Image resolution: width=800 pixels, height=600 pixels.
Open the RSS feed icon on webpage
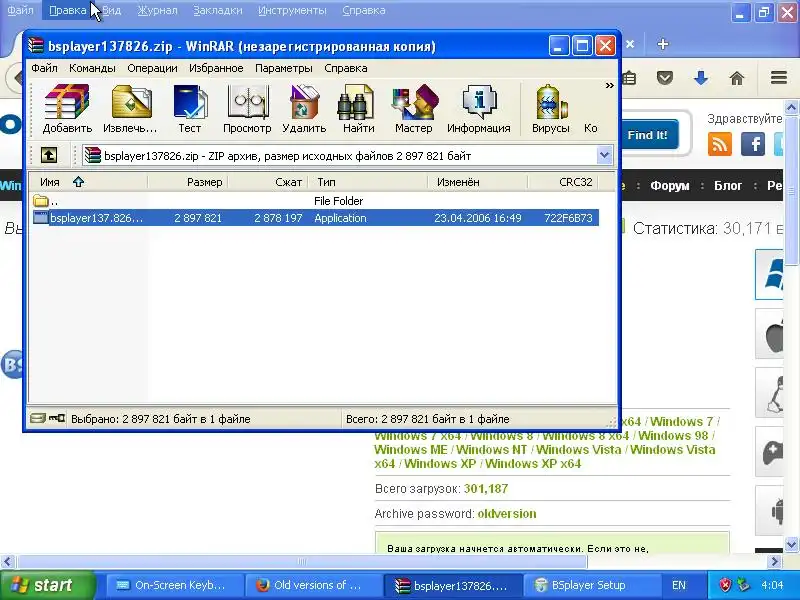720,144
